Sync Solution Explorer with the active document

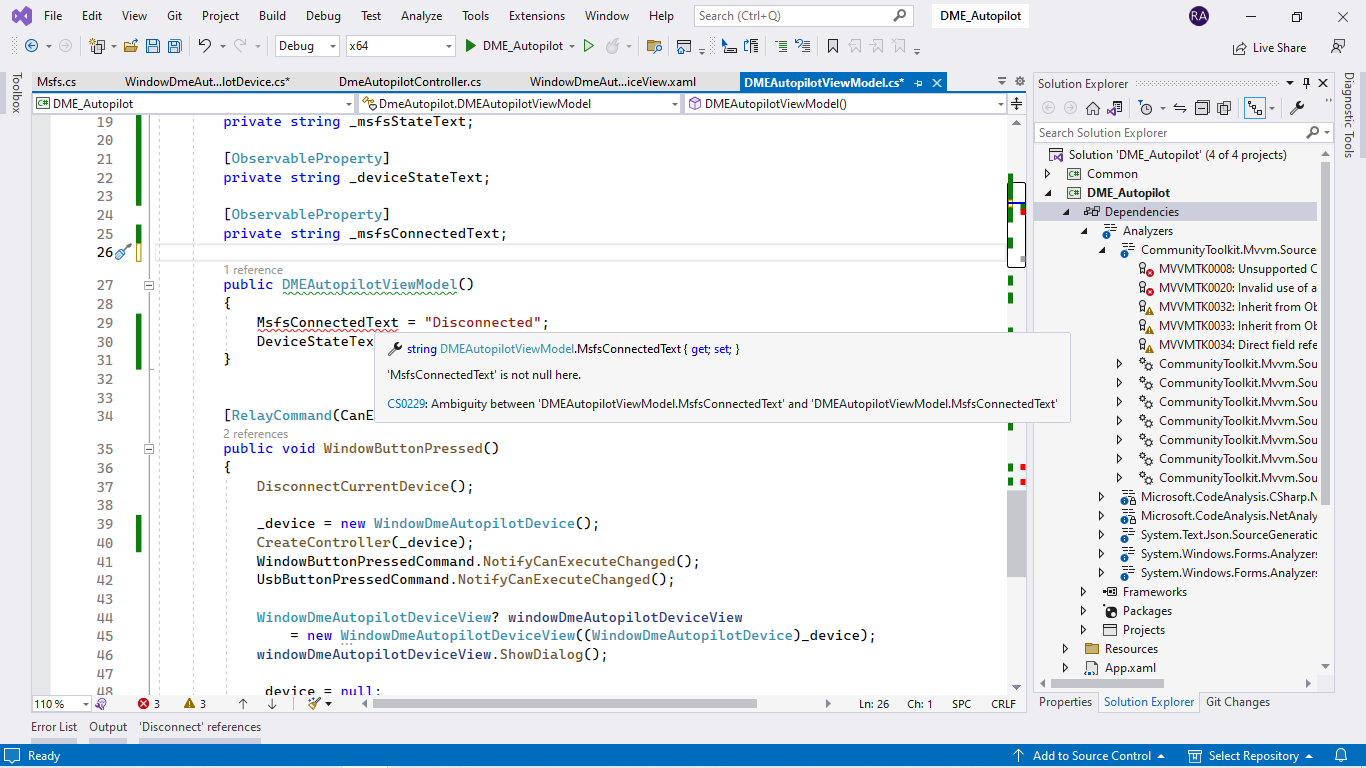(1180, 108)
